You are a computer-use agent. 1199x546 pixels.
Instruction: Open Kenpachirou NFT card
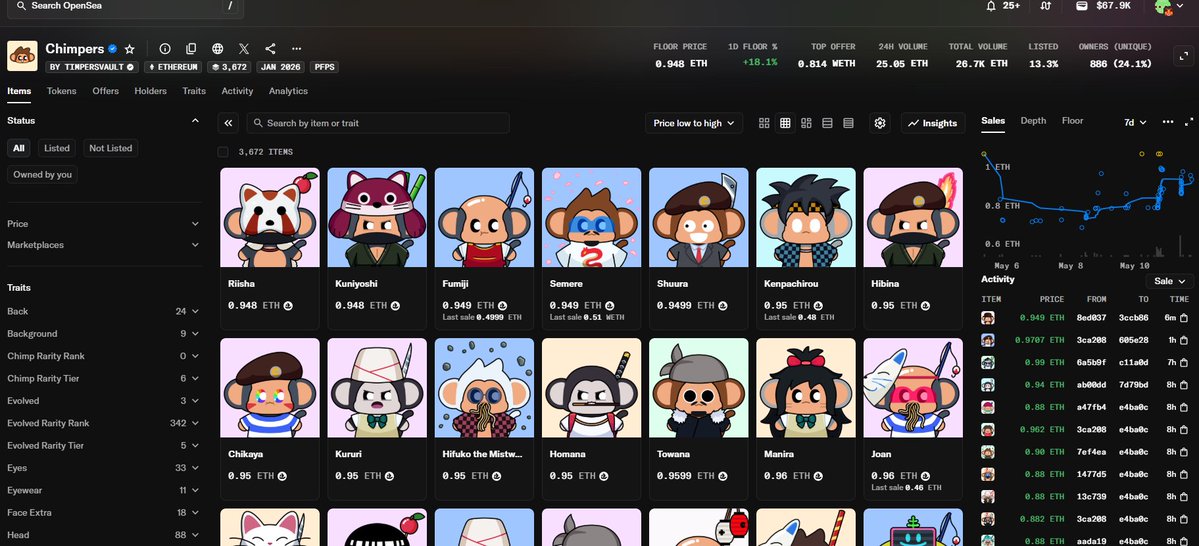[x=806, y=249]
